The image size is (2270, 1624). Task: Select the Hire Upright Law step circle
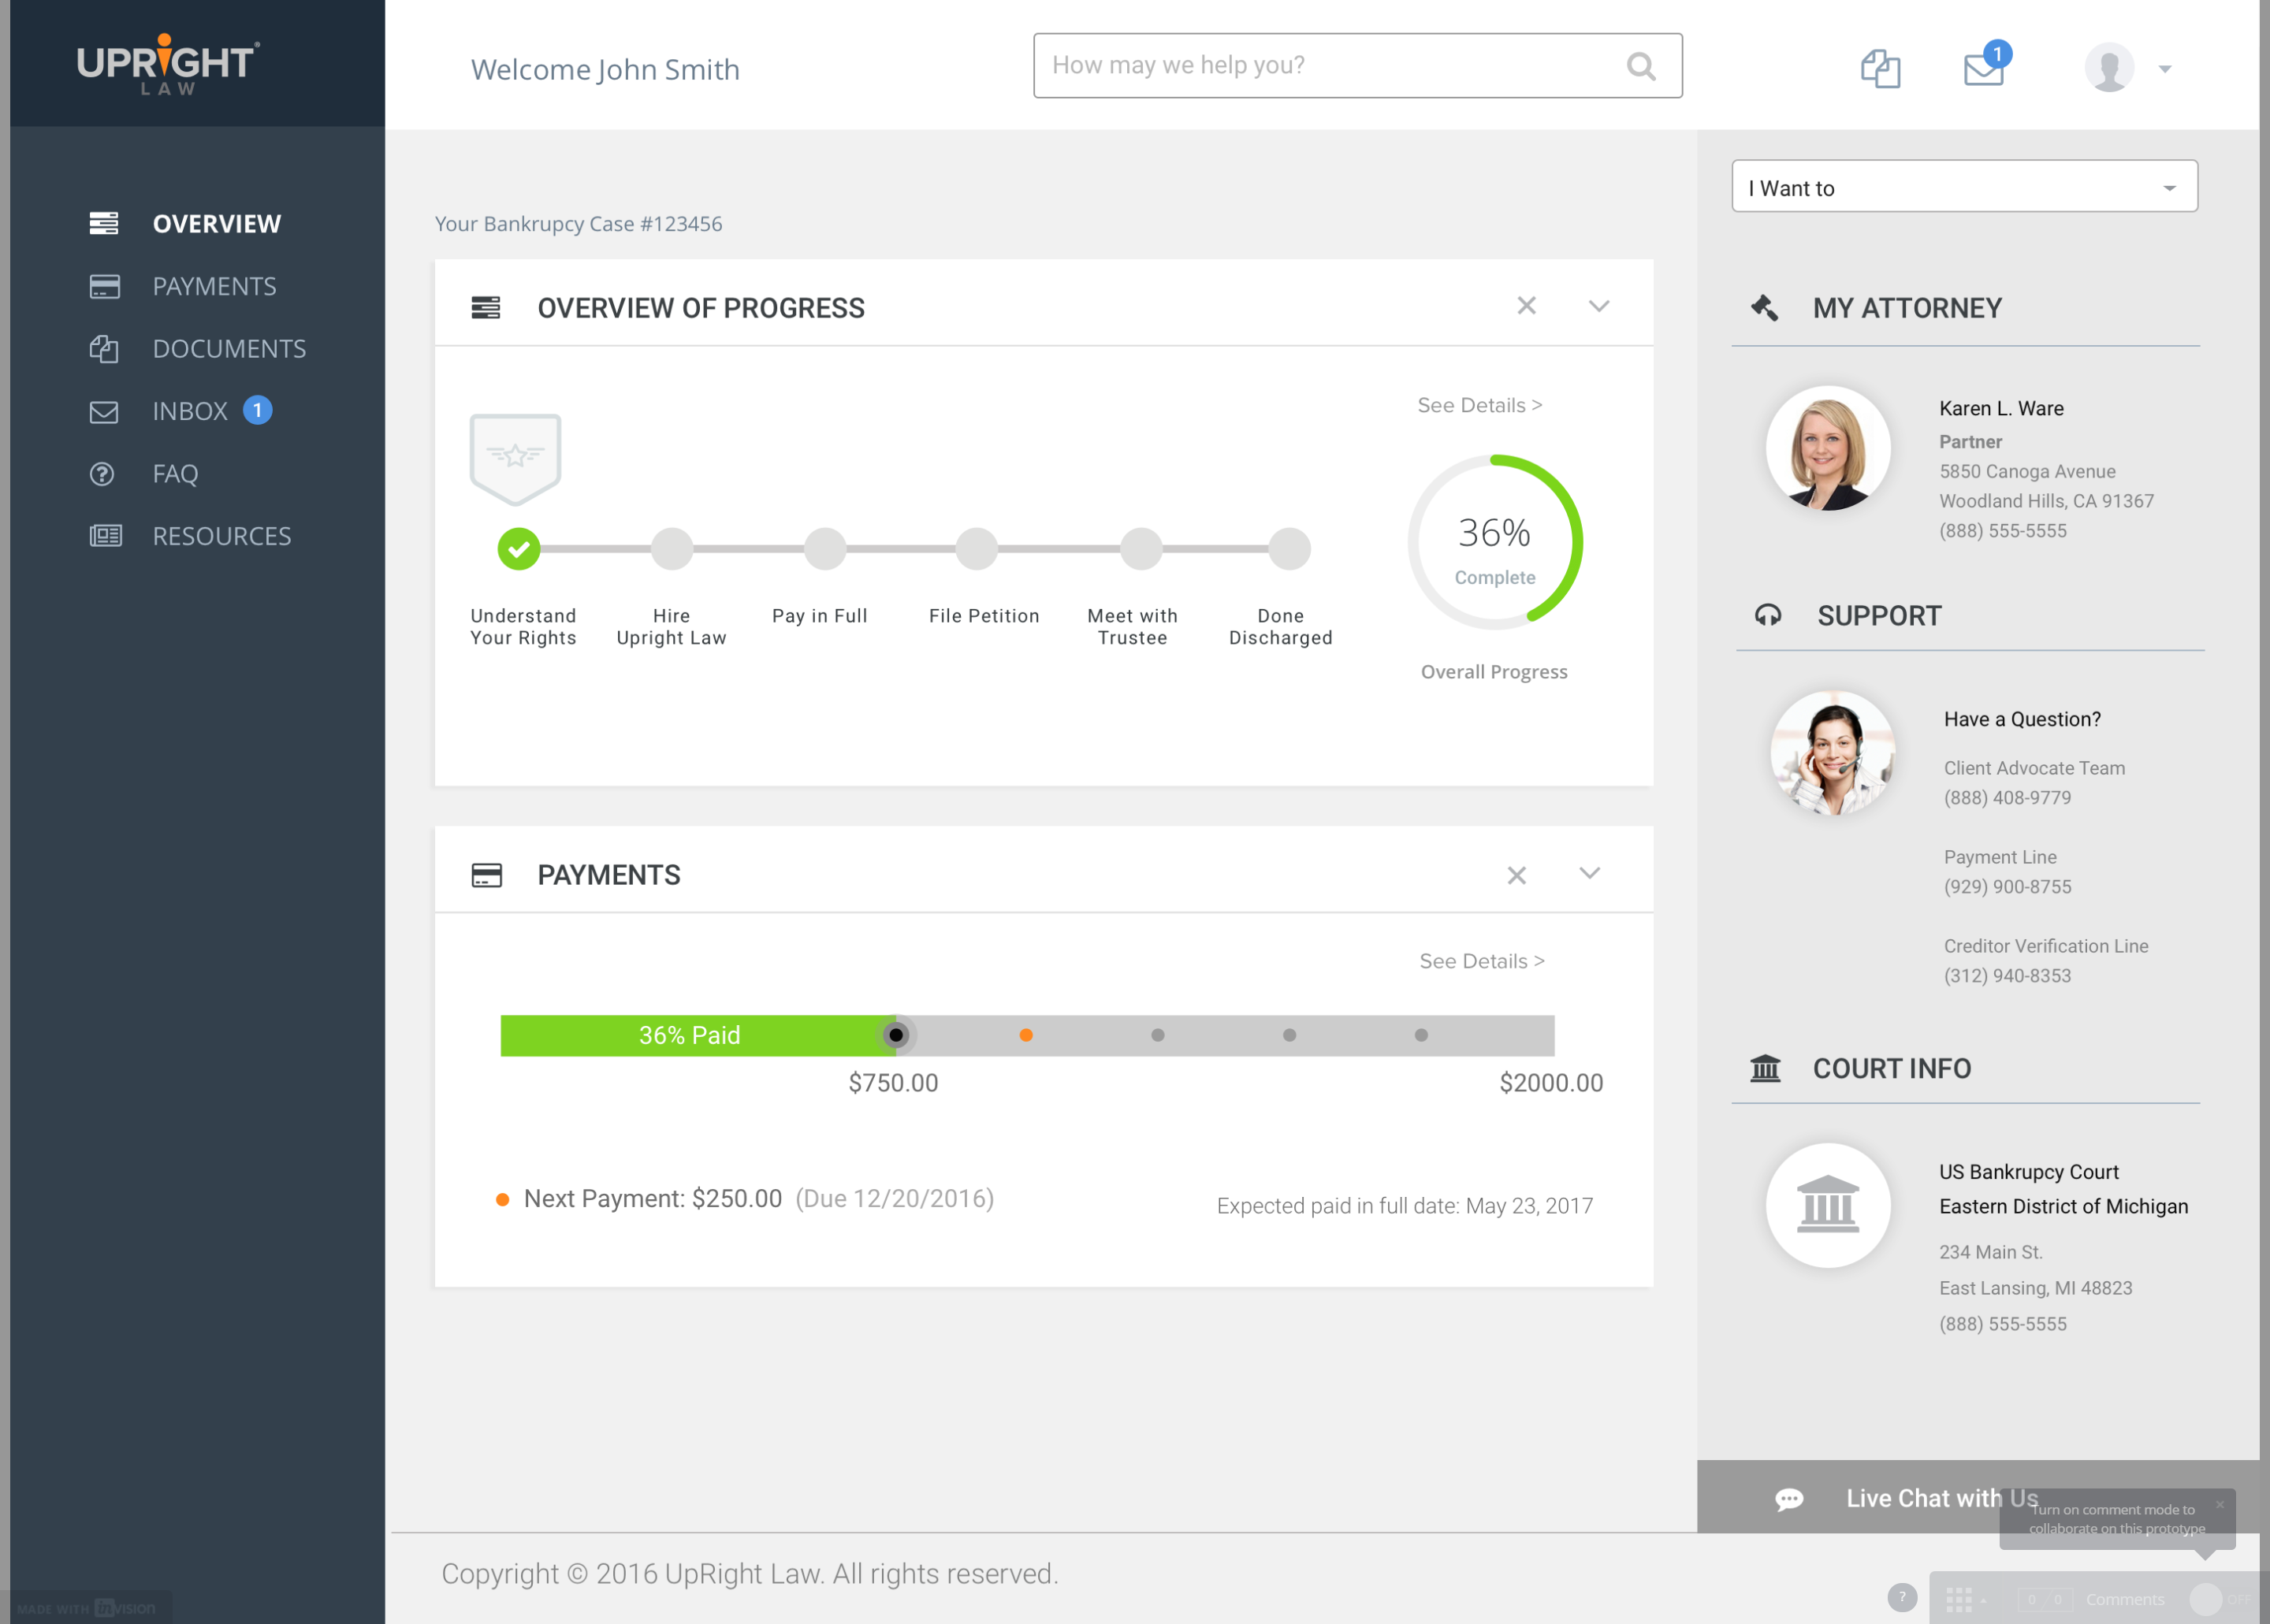[672, 549]
